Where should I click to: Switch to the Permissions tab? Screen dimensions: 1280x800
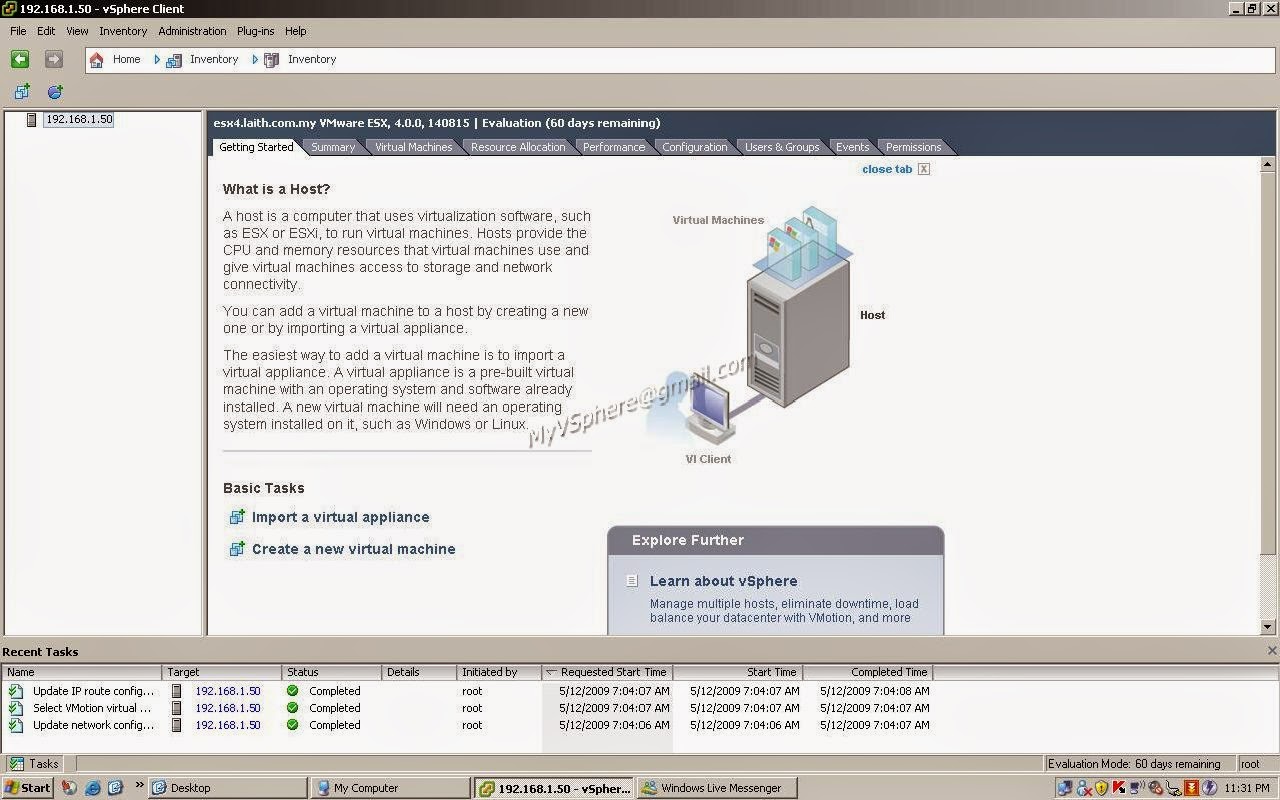coord(913,147)
